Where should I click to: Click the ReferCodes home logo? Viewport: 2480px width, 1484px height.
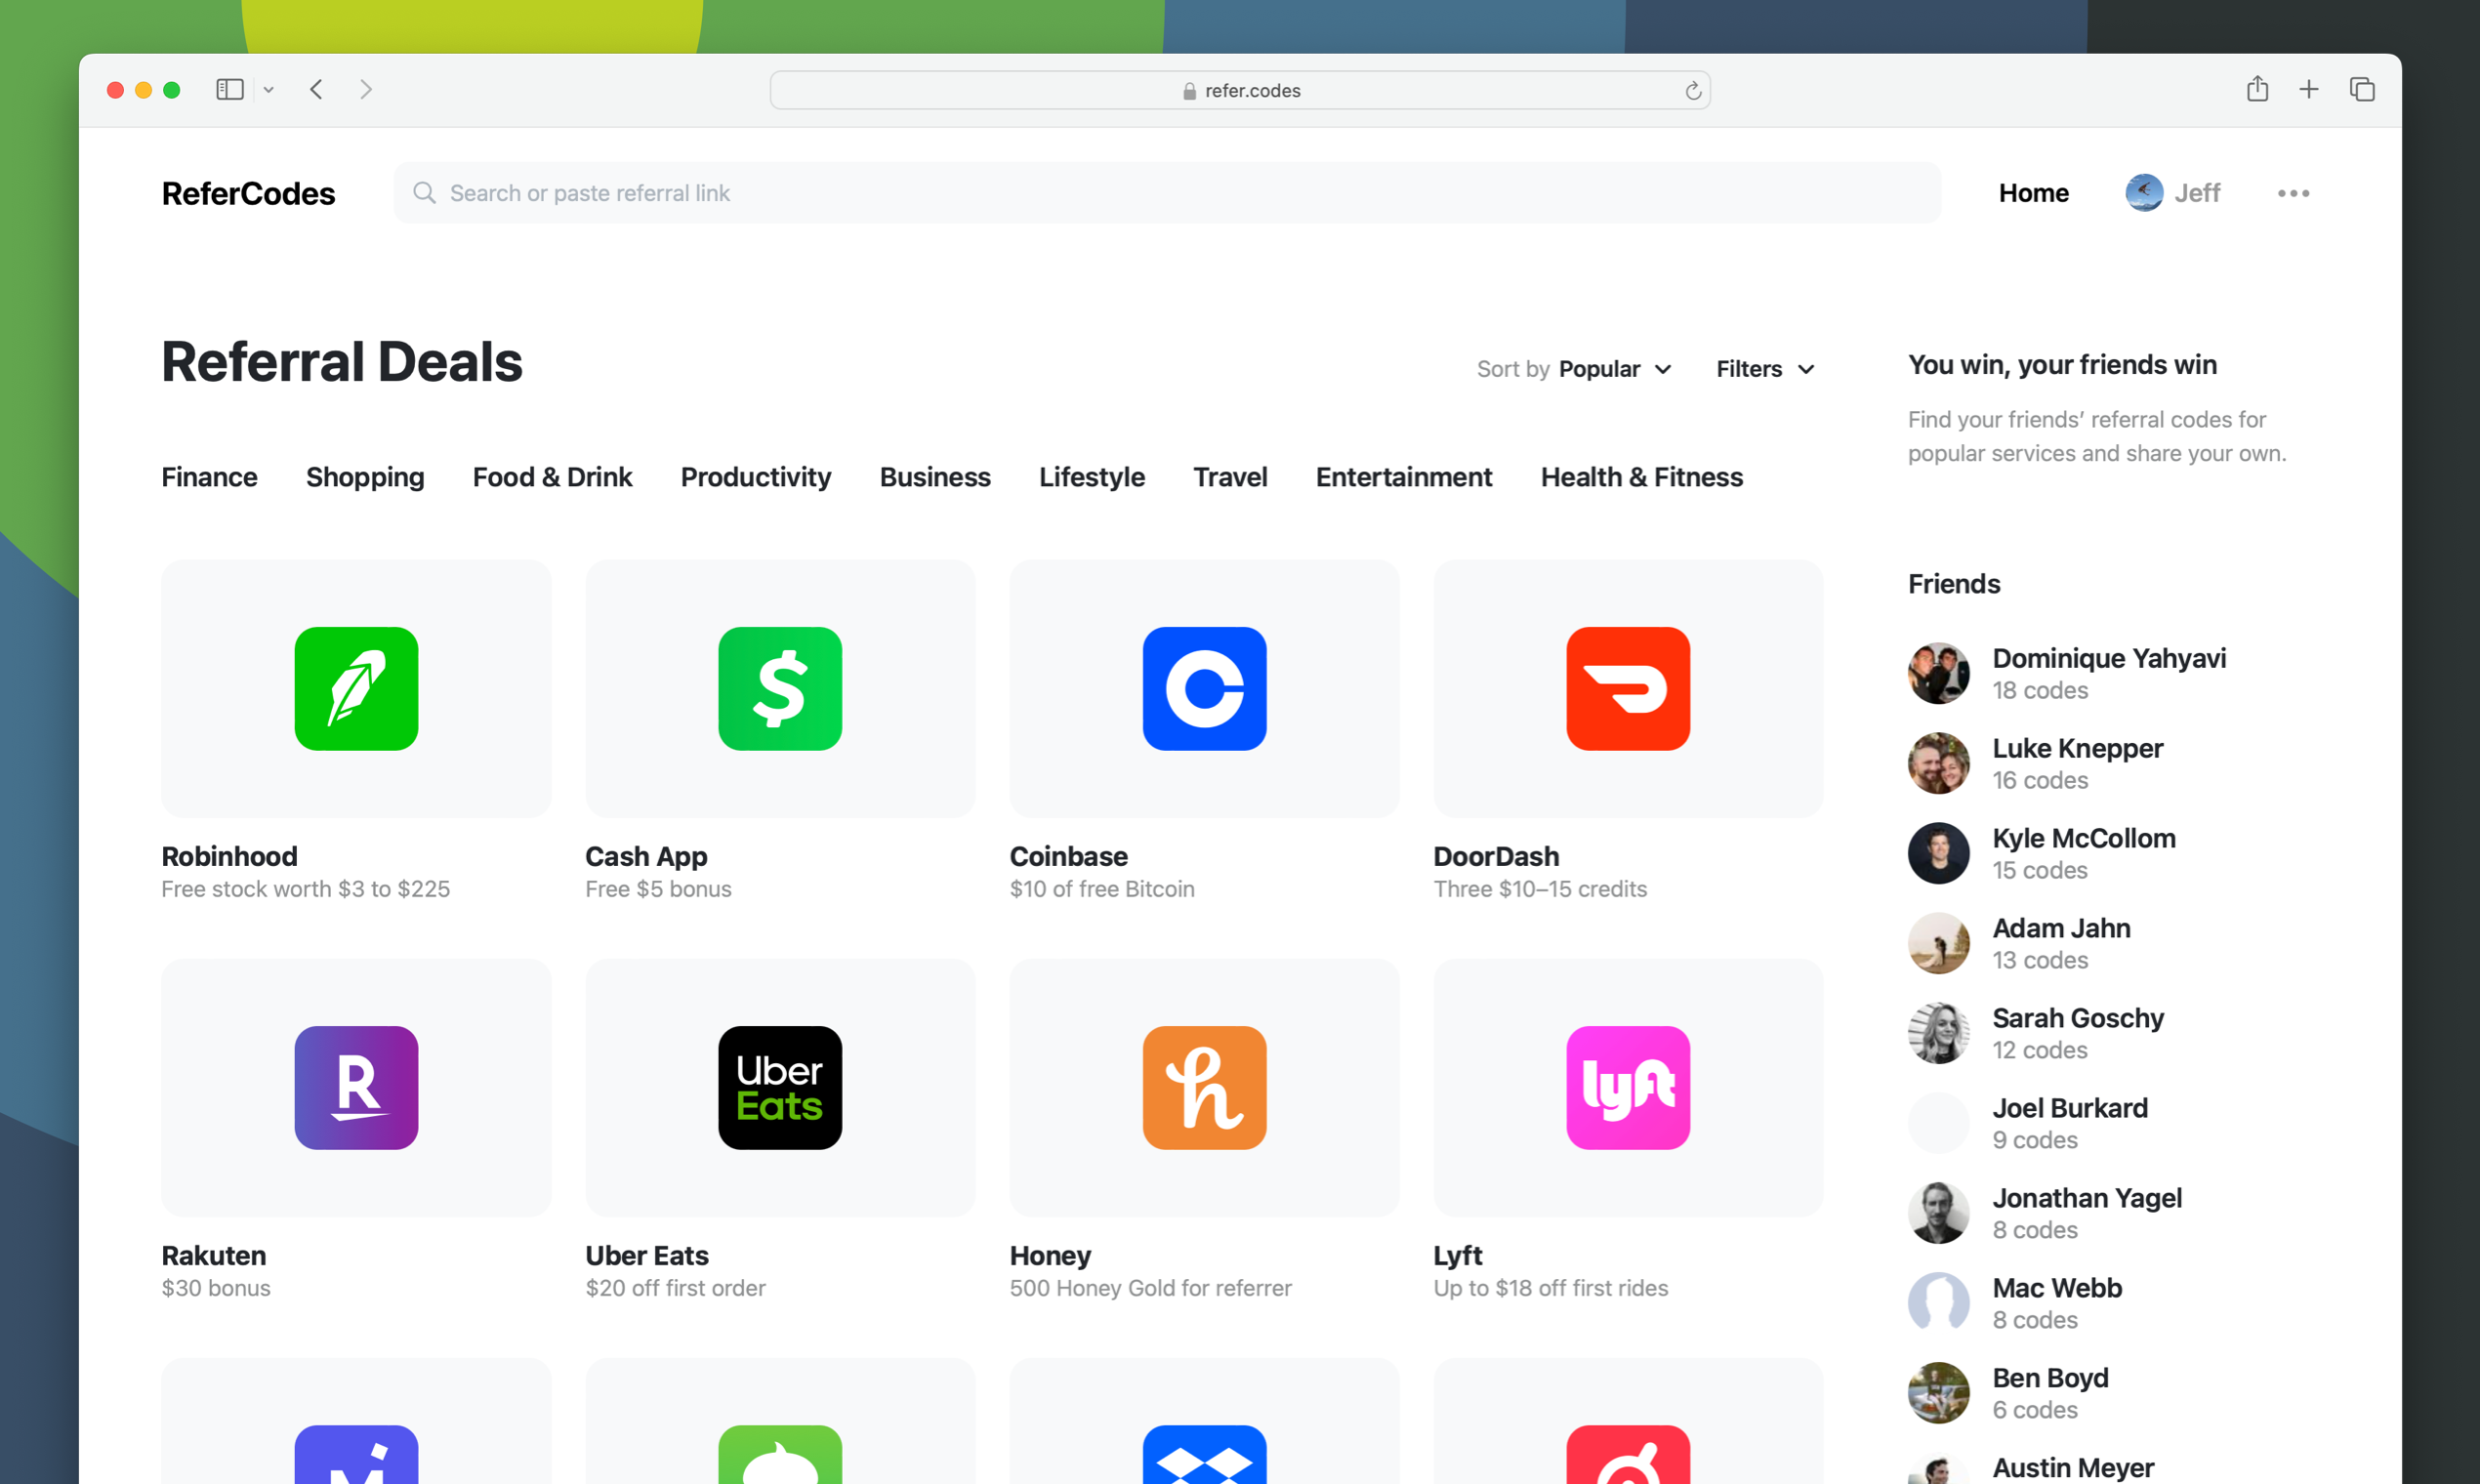(247, 192)
